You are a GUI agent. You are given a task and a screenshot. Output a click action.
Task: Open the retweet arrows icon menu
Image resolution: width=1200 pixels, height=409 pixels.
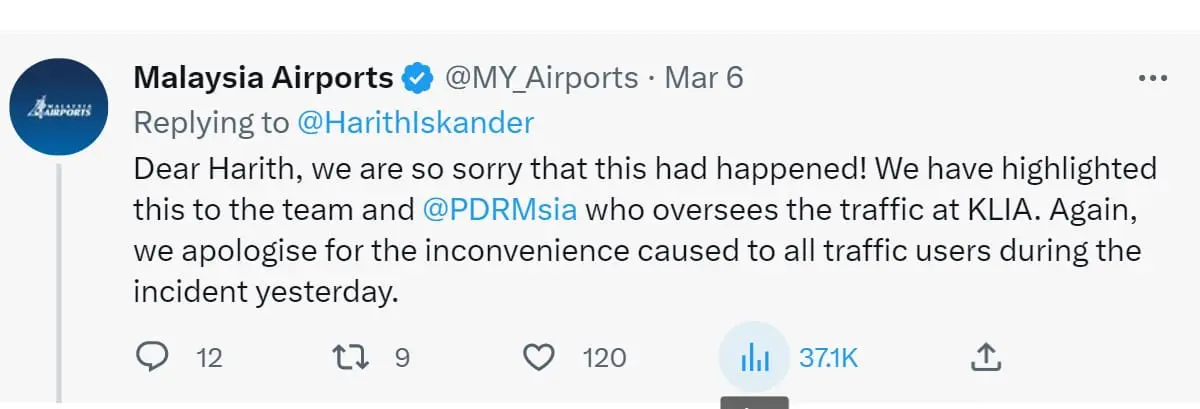point(350,357)
